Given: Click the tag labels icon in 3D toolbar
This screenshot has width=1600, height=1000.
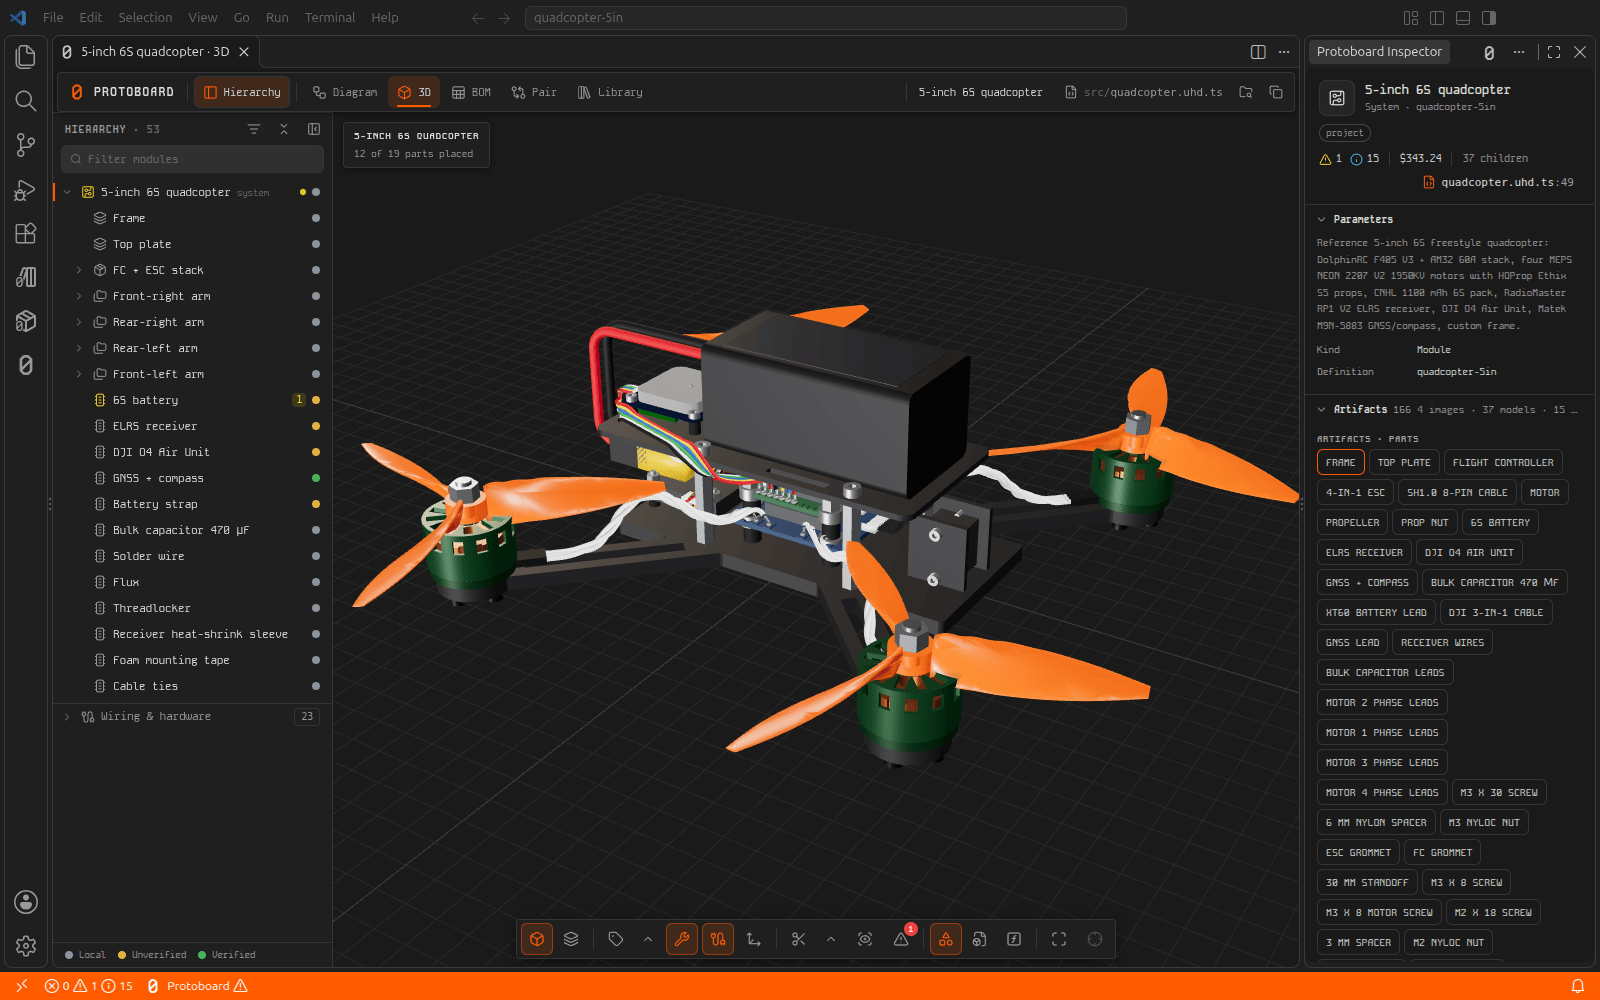Looking at the screenshot, I should pyautogui.click(x=616, y=939).
